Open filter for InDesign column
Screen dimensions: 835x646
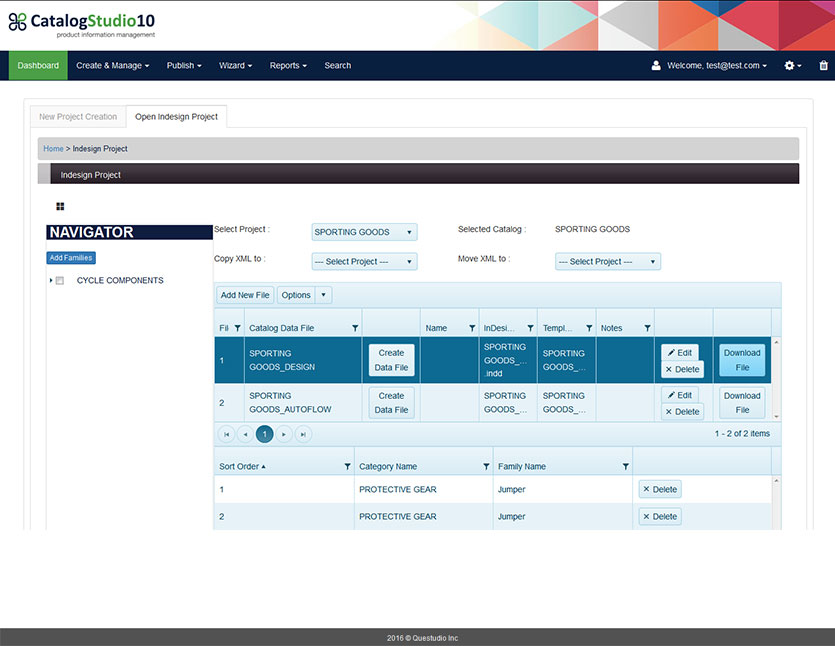[530, 328]
